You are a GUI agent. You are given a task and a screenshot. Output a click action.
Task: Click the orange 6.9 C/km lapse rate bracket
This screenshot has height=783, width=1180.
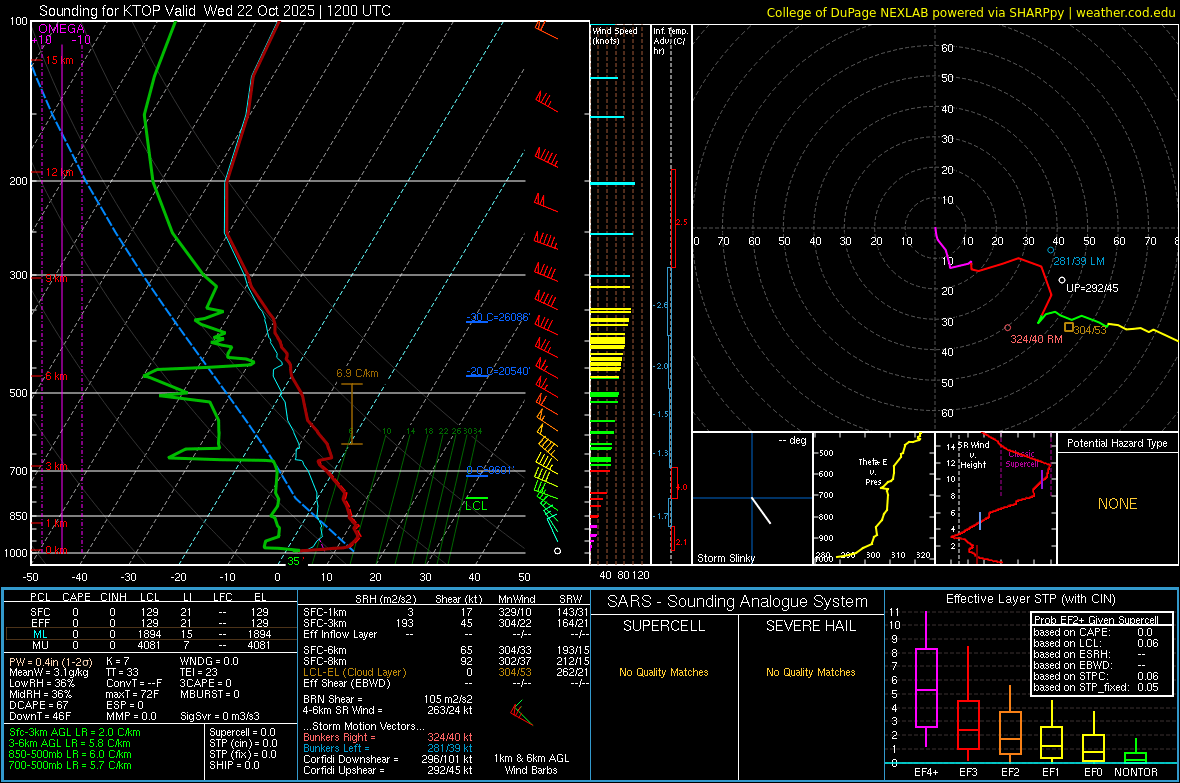point(351,414)
